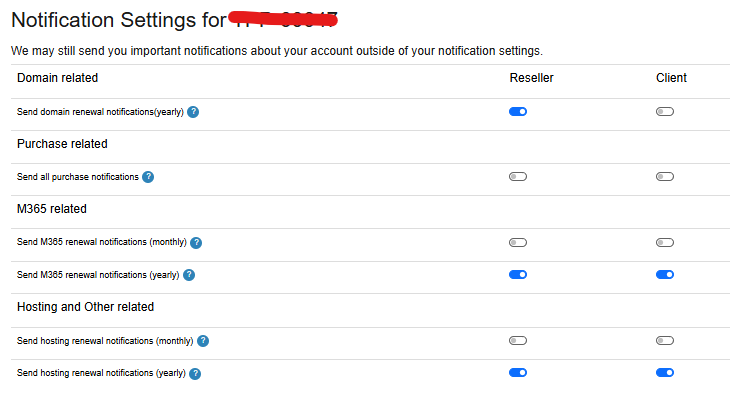Turn on Client M365 monthly renewal toggle
Viewport: 730px width, 405px height.
(x=665, y=243)
